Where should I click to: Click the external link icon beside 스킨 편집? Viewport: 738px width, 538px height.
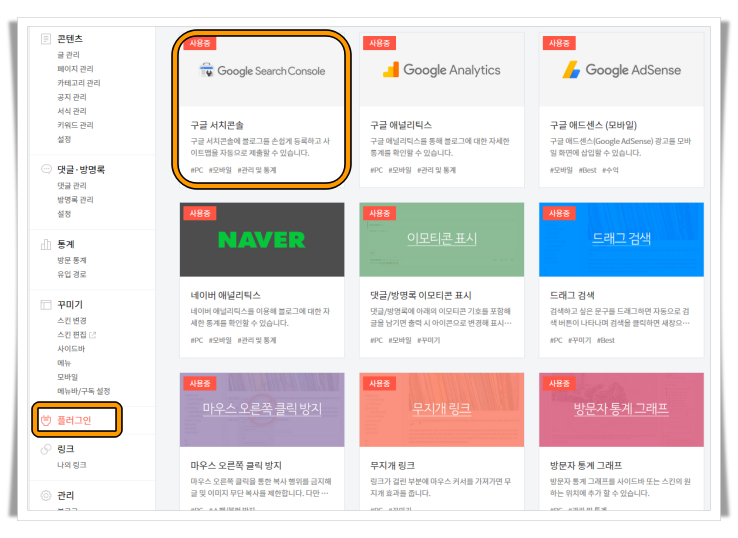click(93, 335)
